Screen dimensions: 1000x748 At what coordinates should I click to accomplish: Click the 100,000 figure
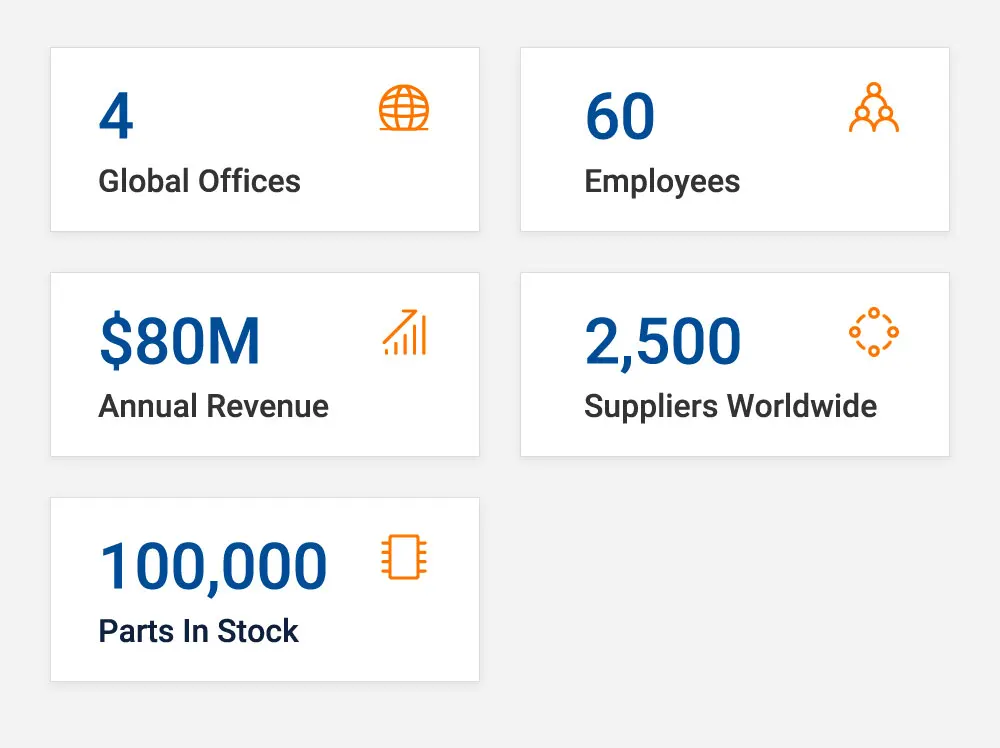tap(213, 568)
